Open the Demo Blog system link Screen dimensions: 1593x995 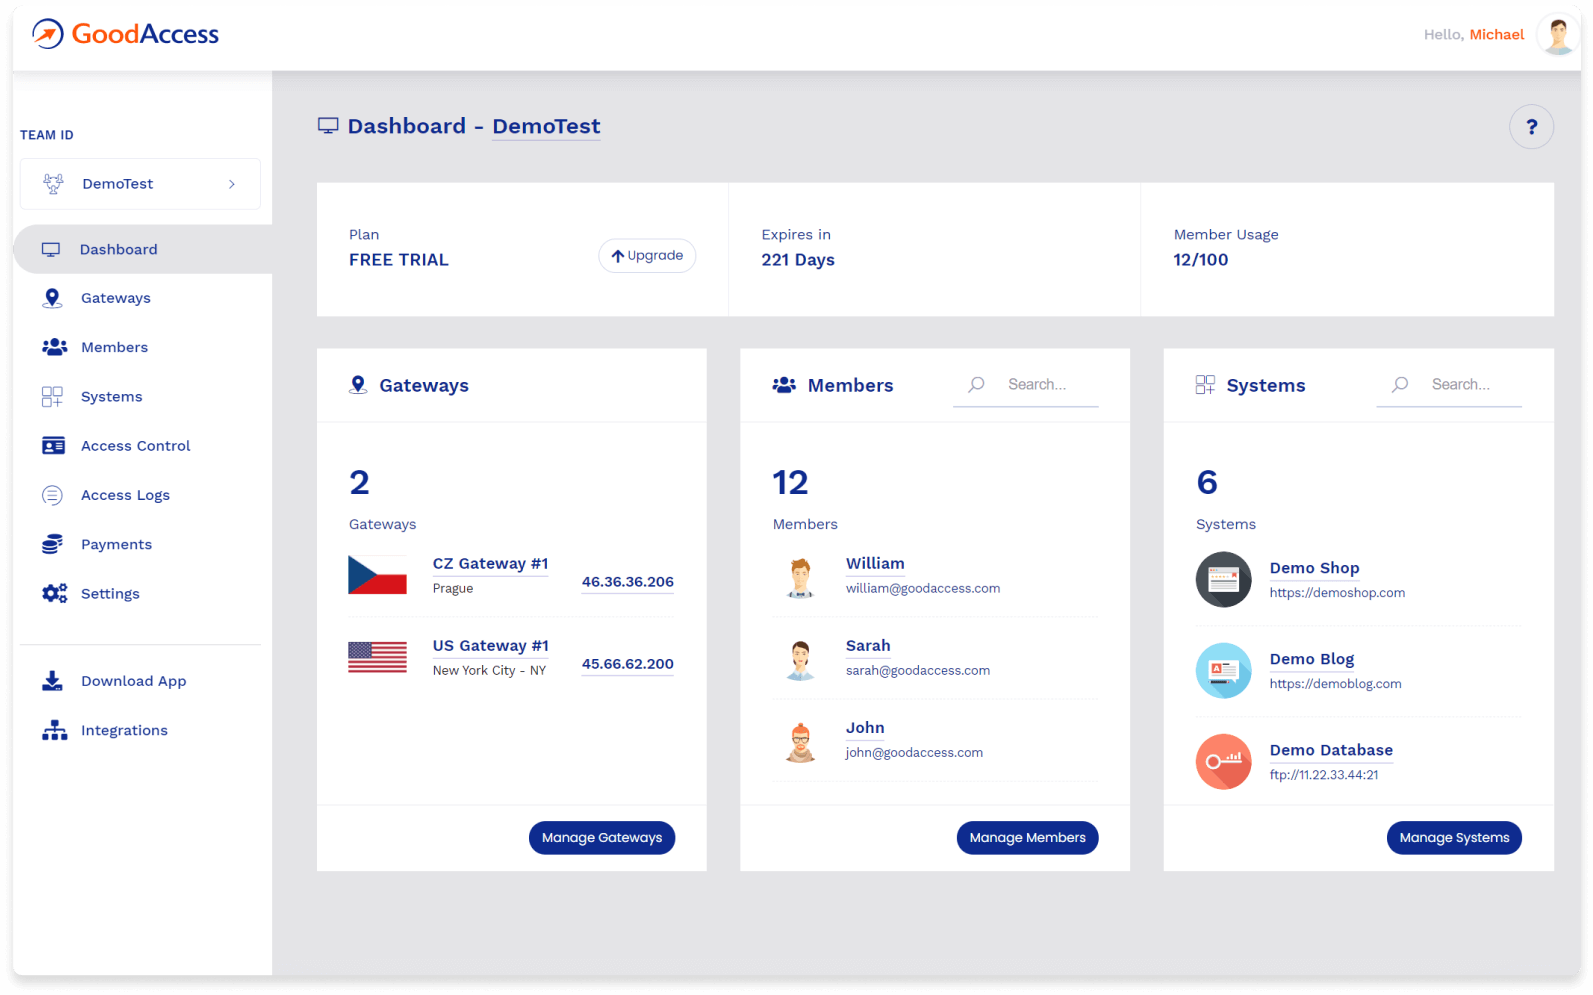click(1312, 659)
